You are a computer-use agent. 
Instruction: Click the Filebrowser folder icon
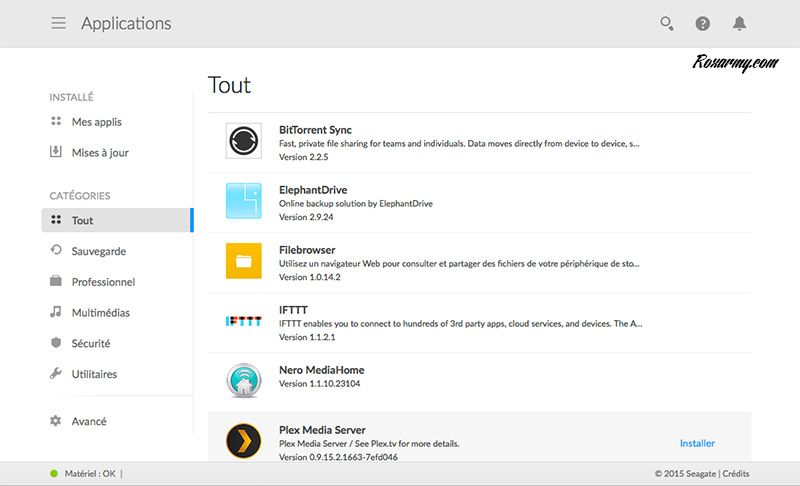coord(243,261)
